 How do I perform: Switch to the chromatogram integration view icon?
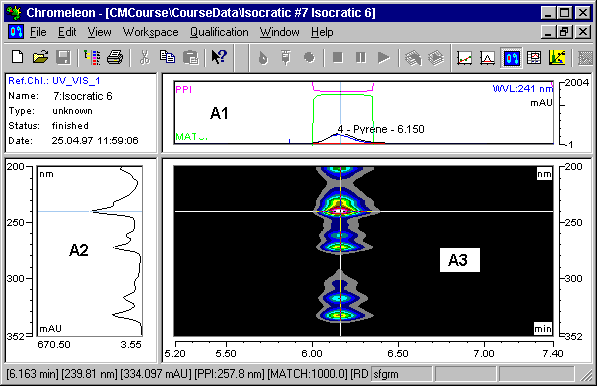pos(487,58)
